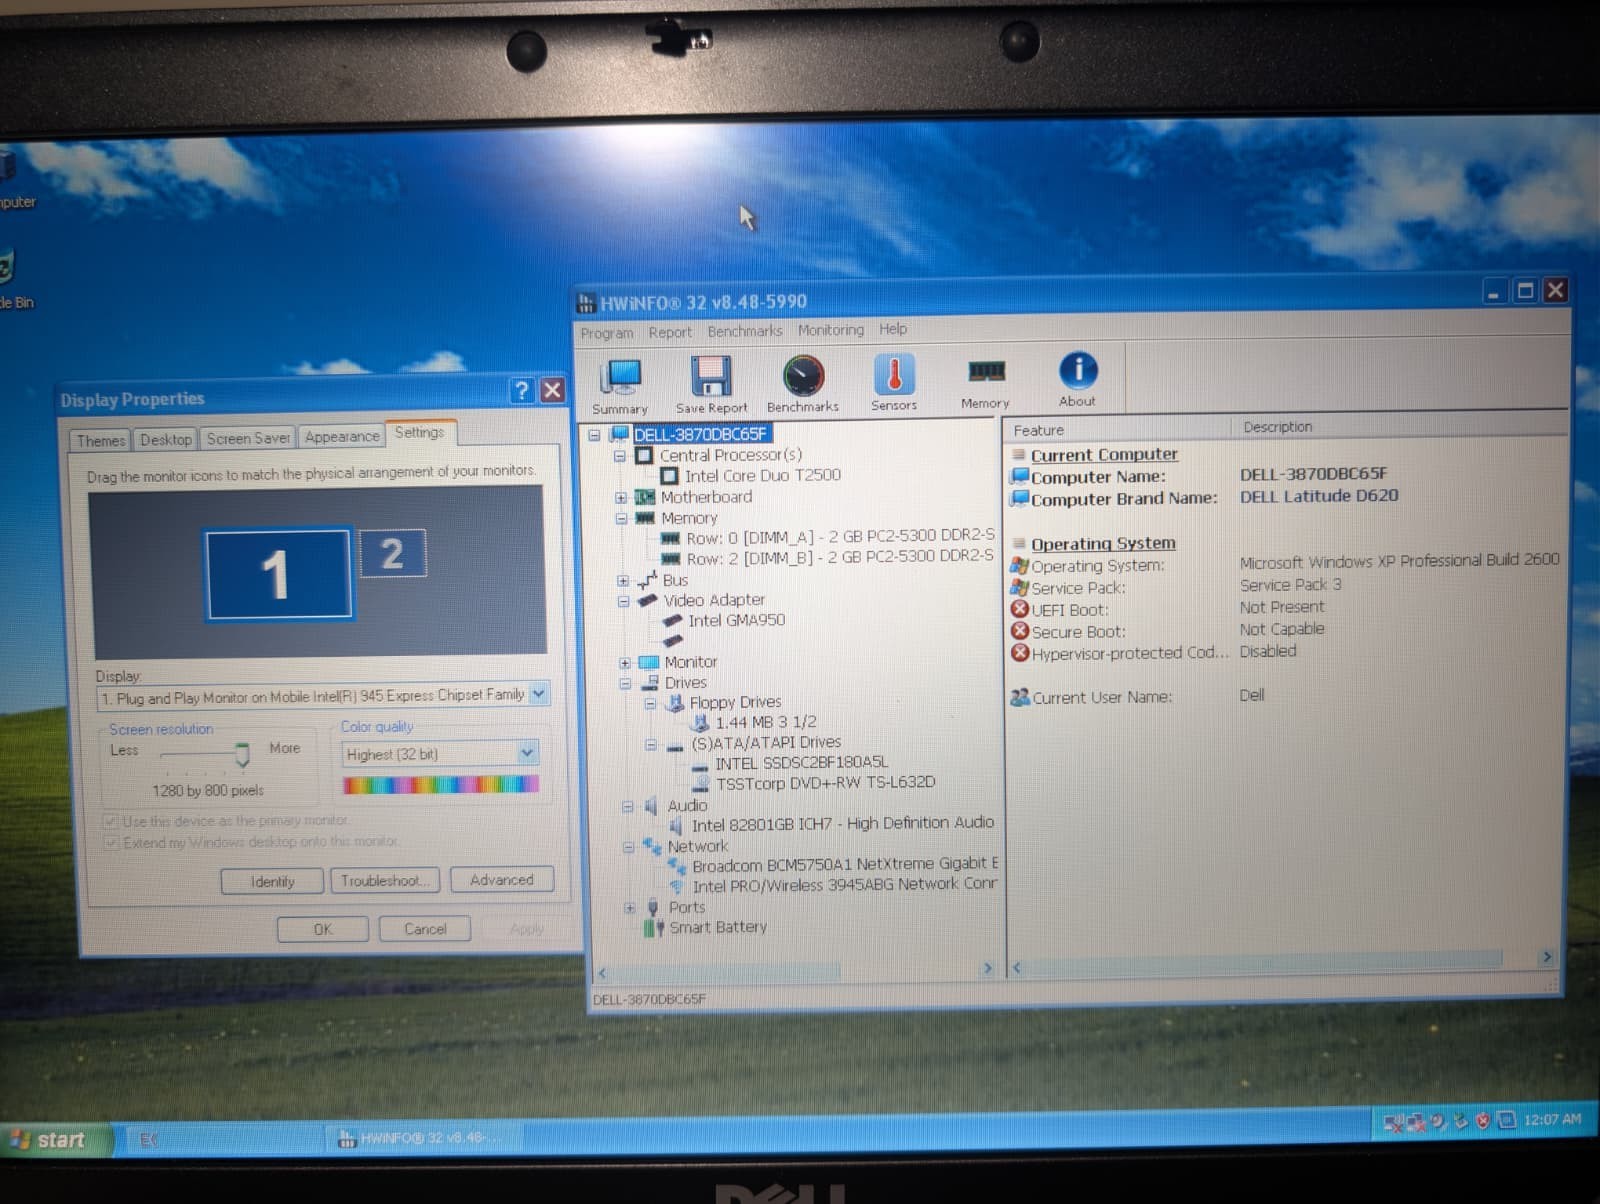This screenshot has width=1600, height=1204.
Task: Expand the Bus node
Action: pyautogui.click(x=623, y=581)
